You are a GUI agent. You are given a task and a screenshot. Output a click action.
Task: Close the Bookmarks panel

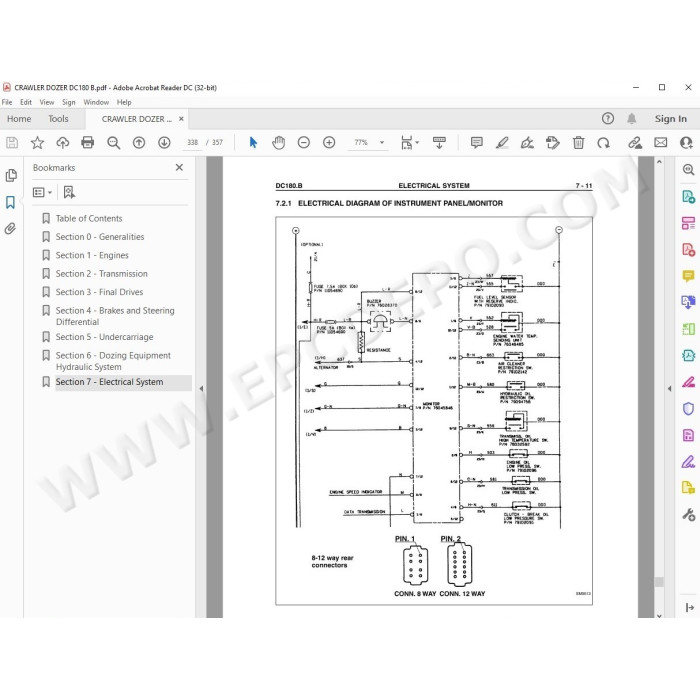(179, 167)
